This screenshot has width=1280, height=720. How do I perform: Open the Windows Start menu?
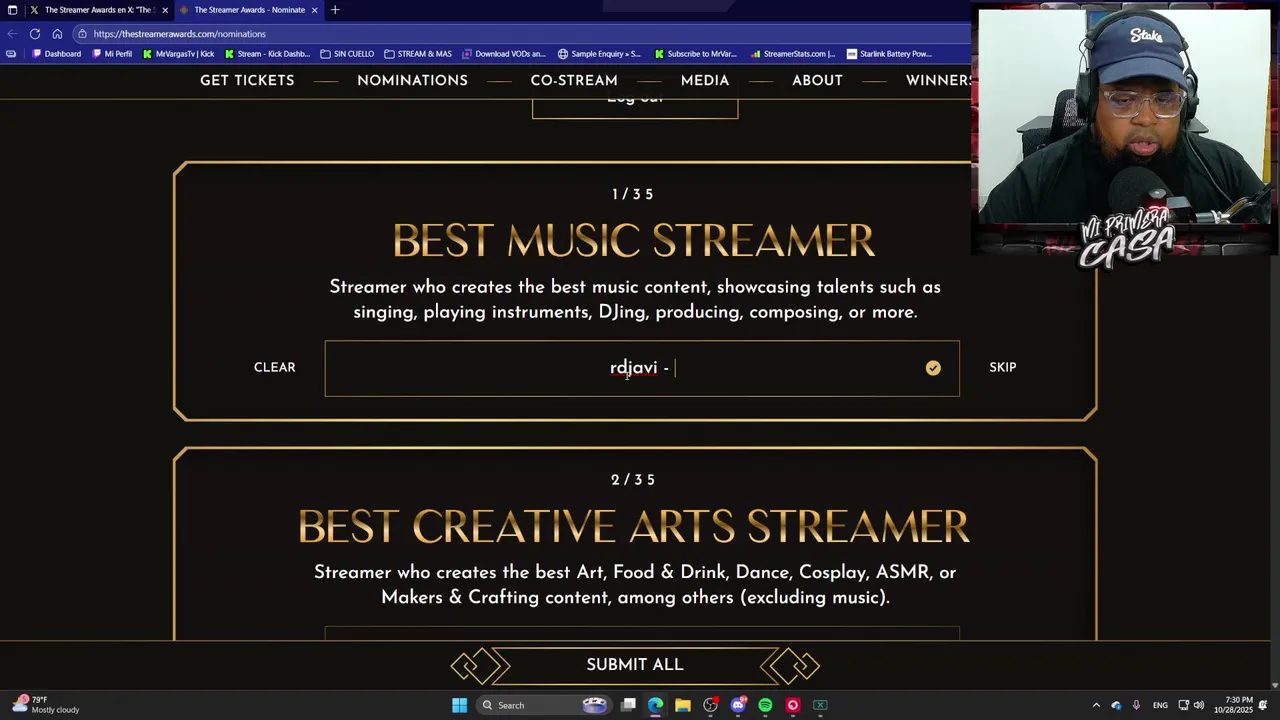(459, 705)
